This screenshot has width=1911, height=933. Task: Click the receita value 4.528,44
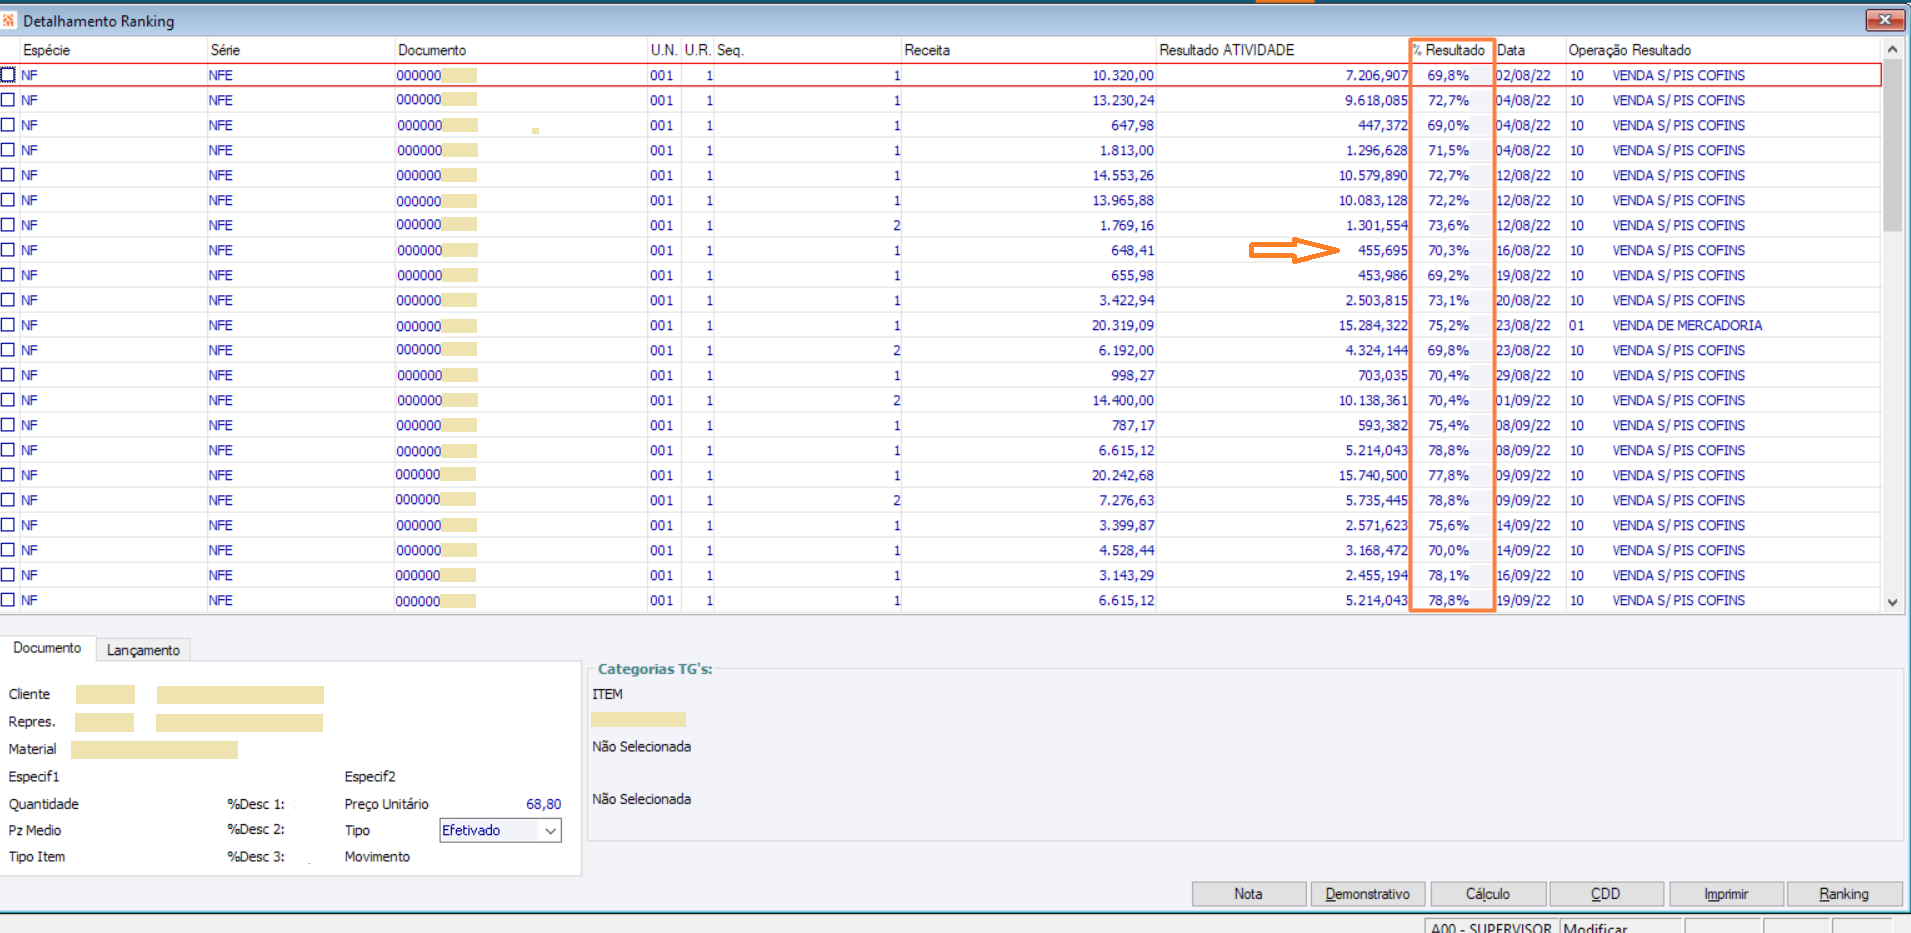(x=1126, y=550)
